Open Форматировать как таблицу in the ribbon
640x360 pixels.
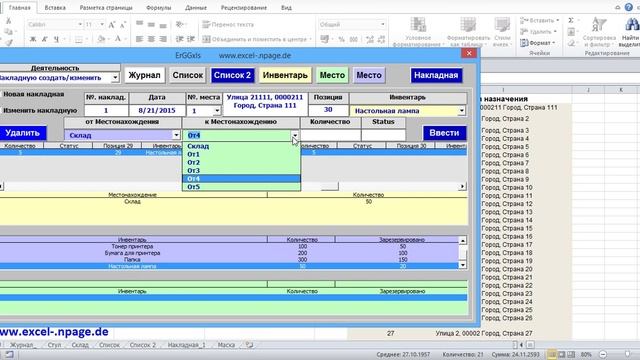click(468, 32)
